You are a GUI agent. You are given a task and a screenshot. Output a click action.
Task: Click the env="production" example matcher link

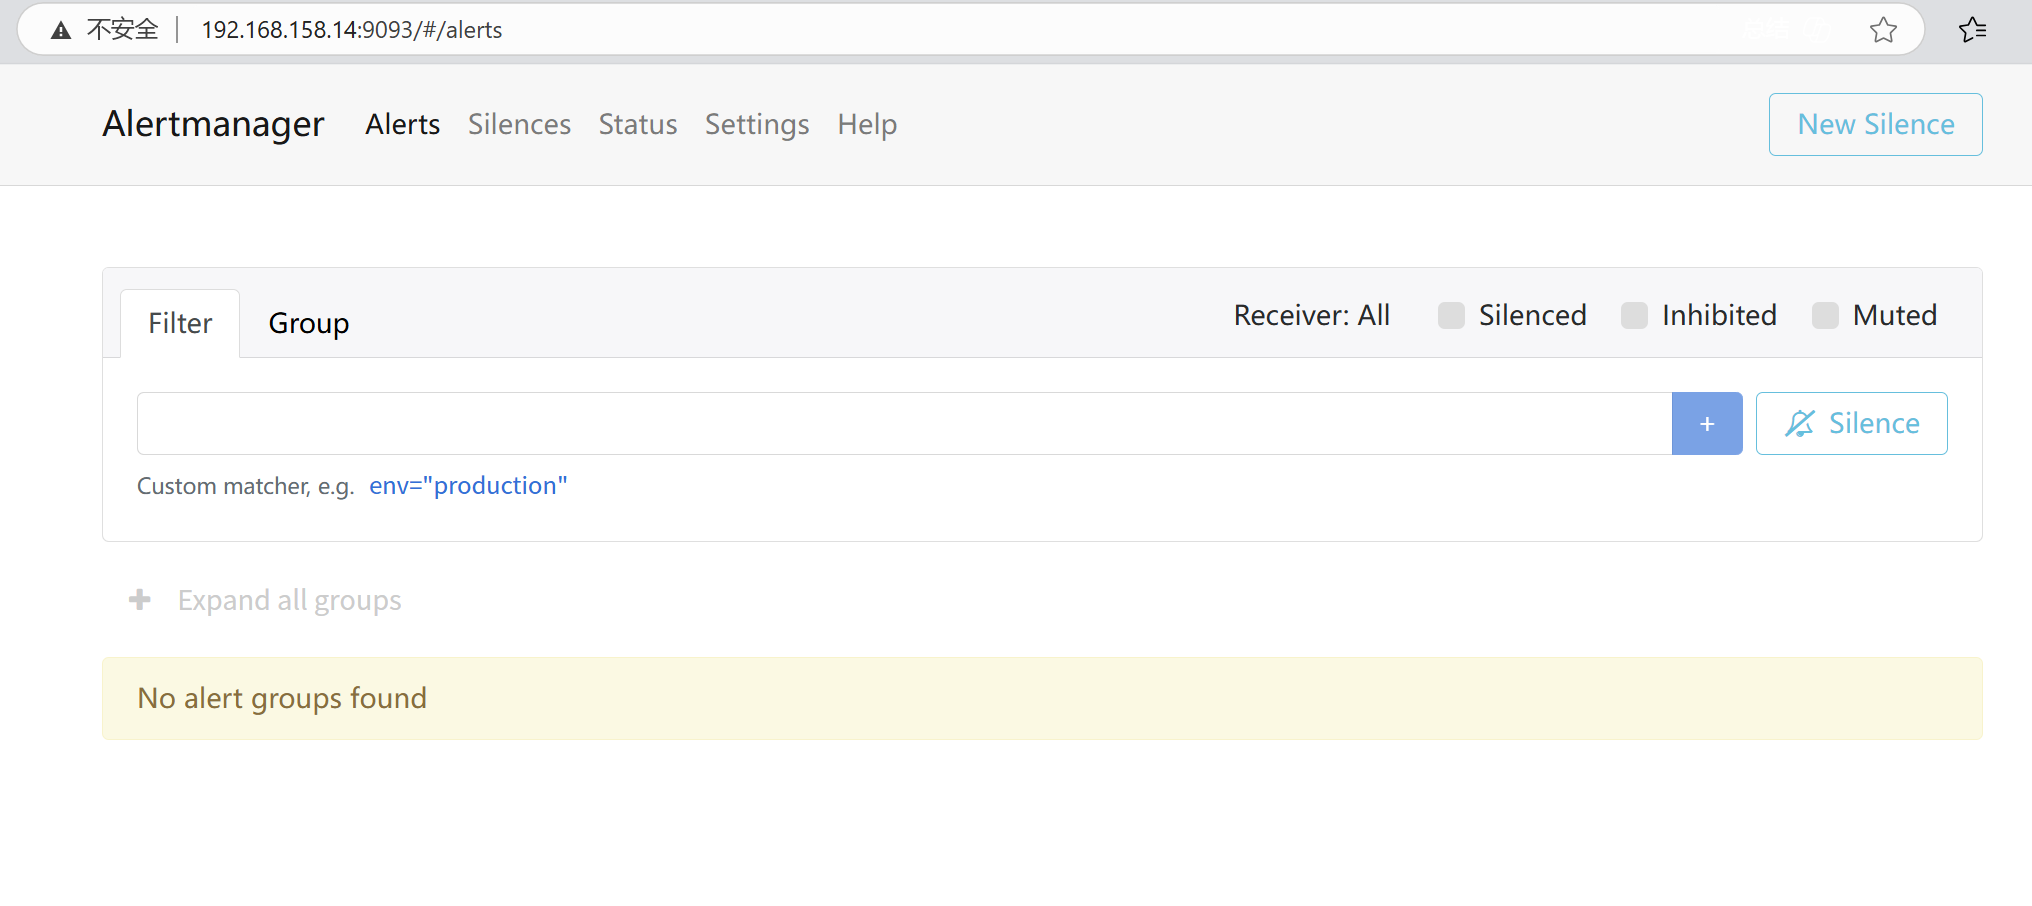pos(468,486)
